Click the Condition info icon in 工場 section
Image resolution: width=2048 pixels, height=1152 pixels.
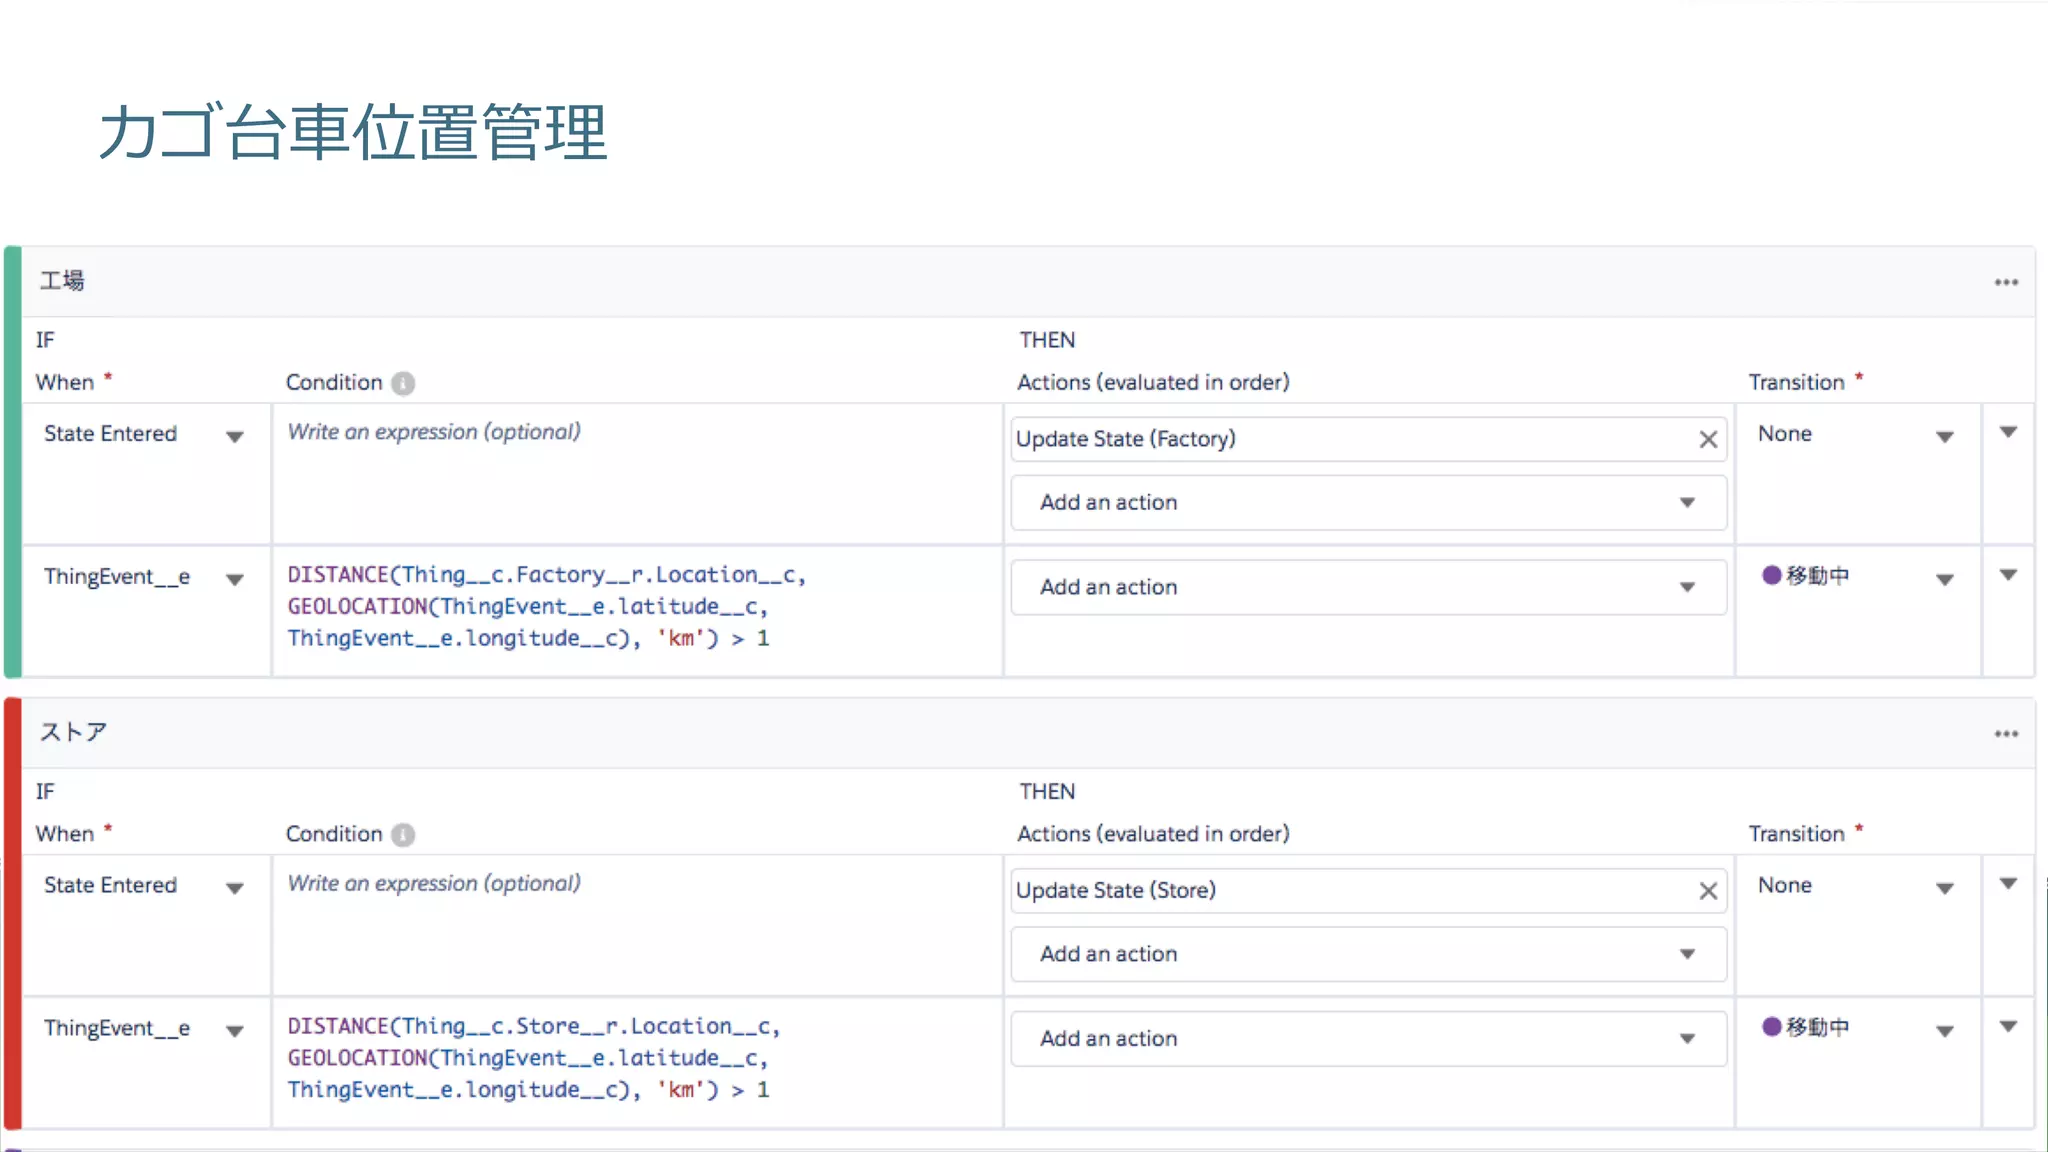point(403,383)
